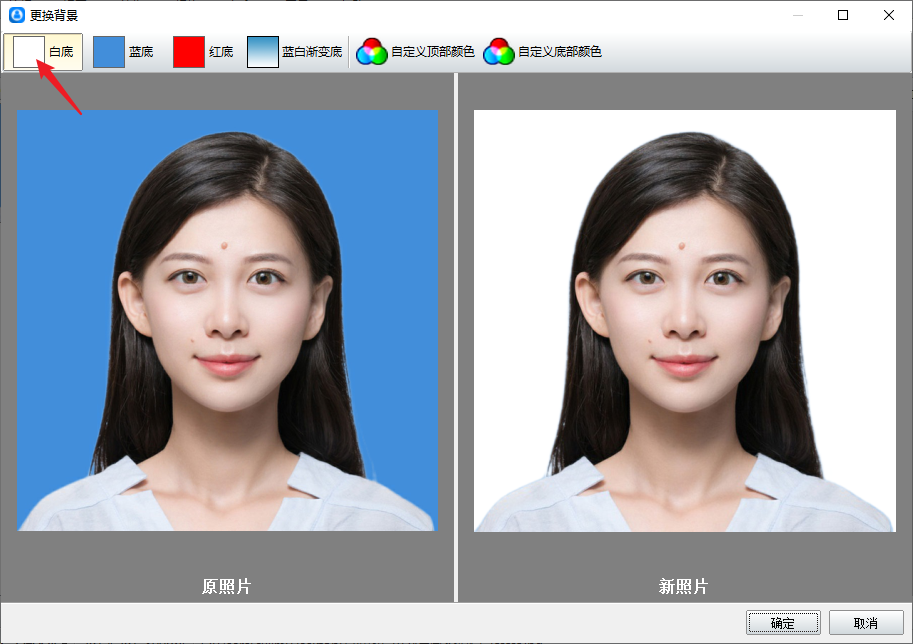Open color wheel for 自定义底部颜色

[x=498, y=52]
